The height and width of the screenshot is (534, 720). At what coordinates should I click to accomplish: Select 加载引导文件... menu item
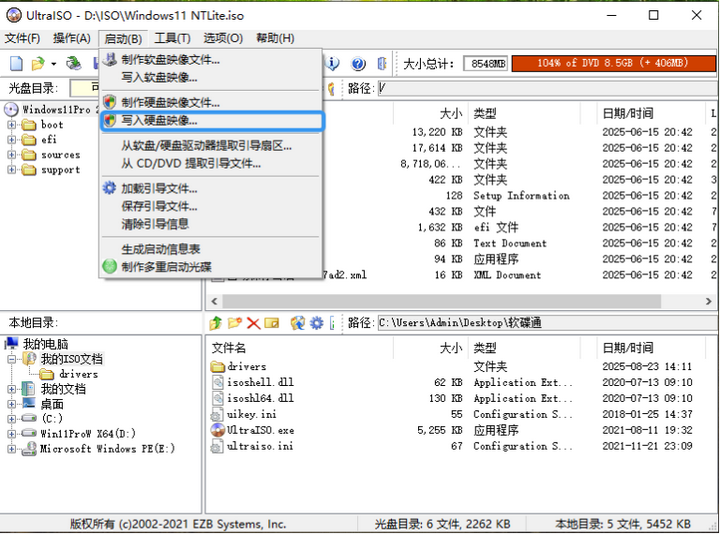(211, 189)
